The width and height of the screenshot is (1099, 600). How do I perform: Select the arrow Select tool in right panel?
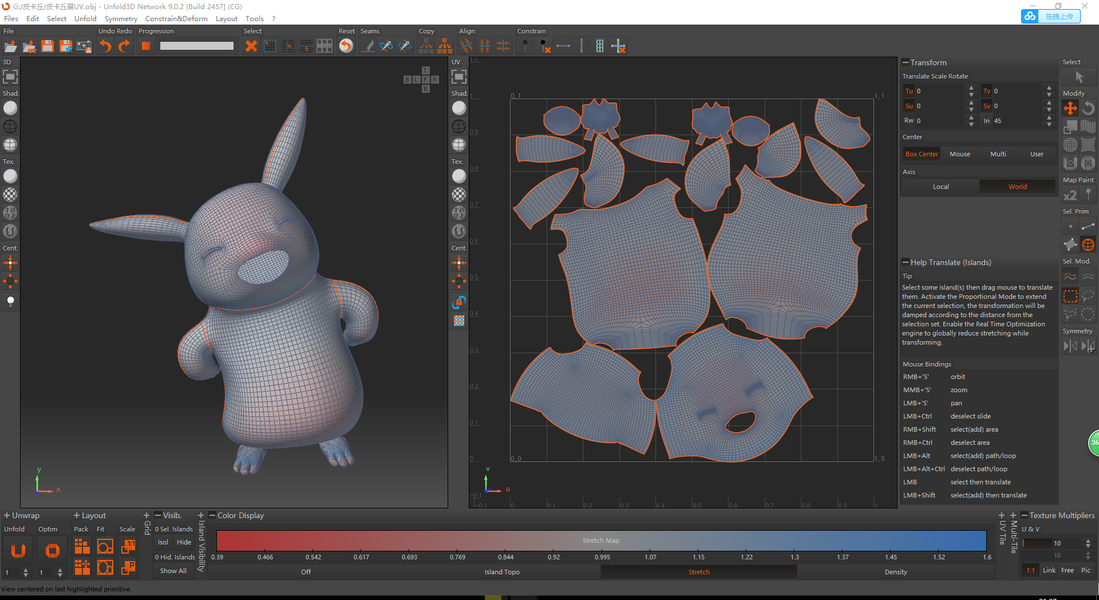coord(1079,77)
